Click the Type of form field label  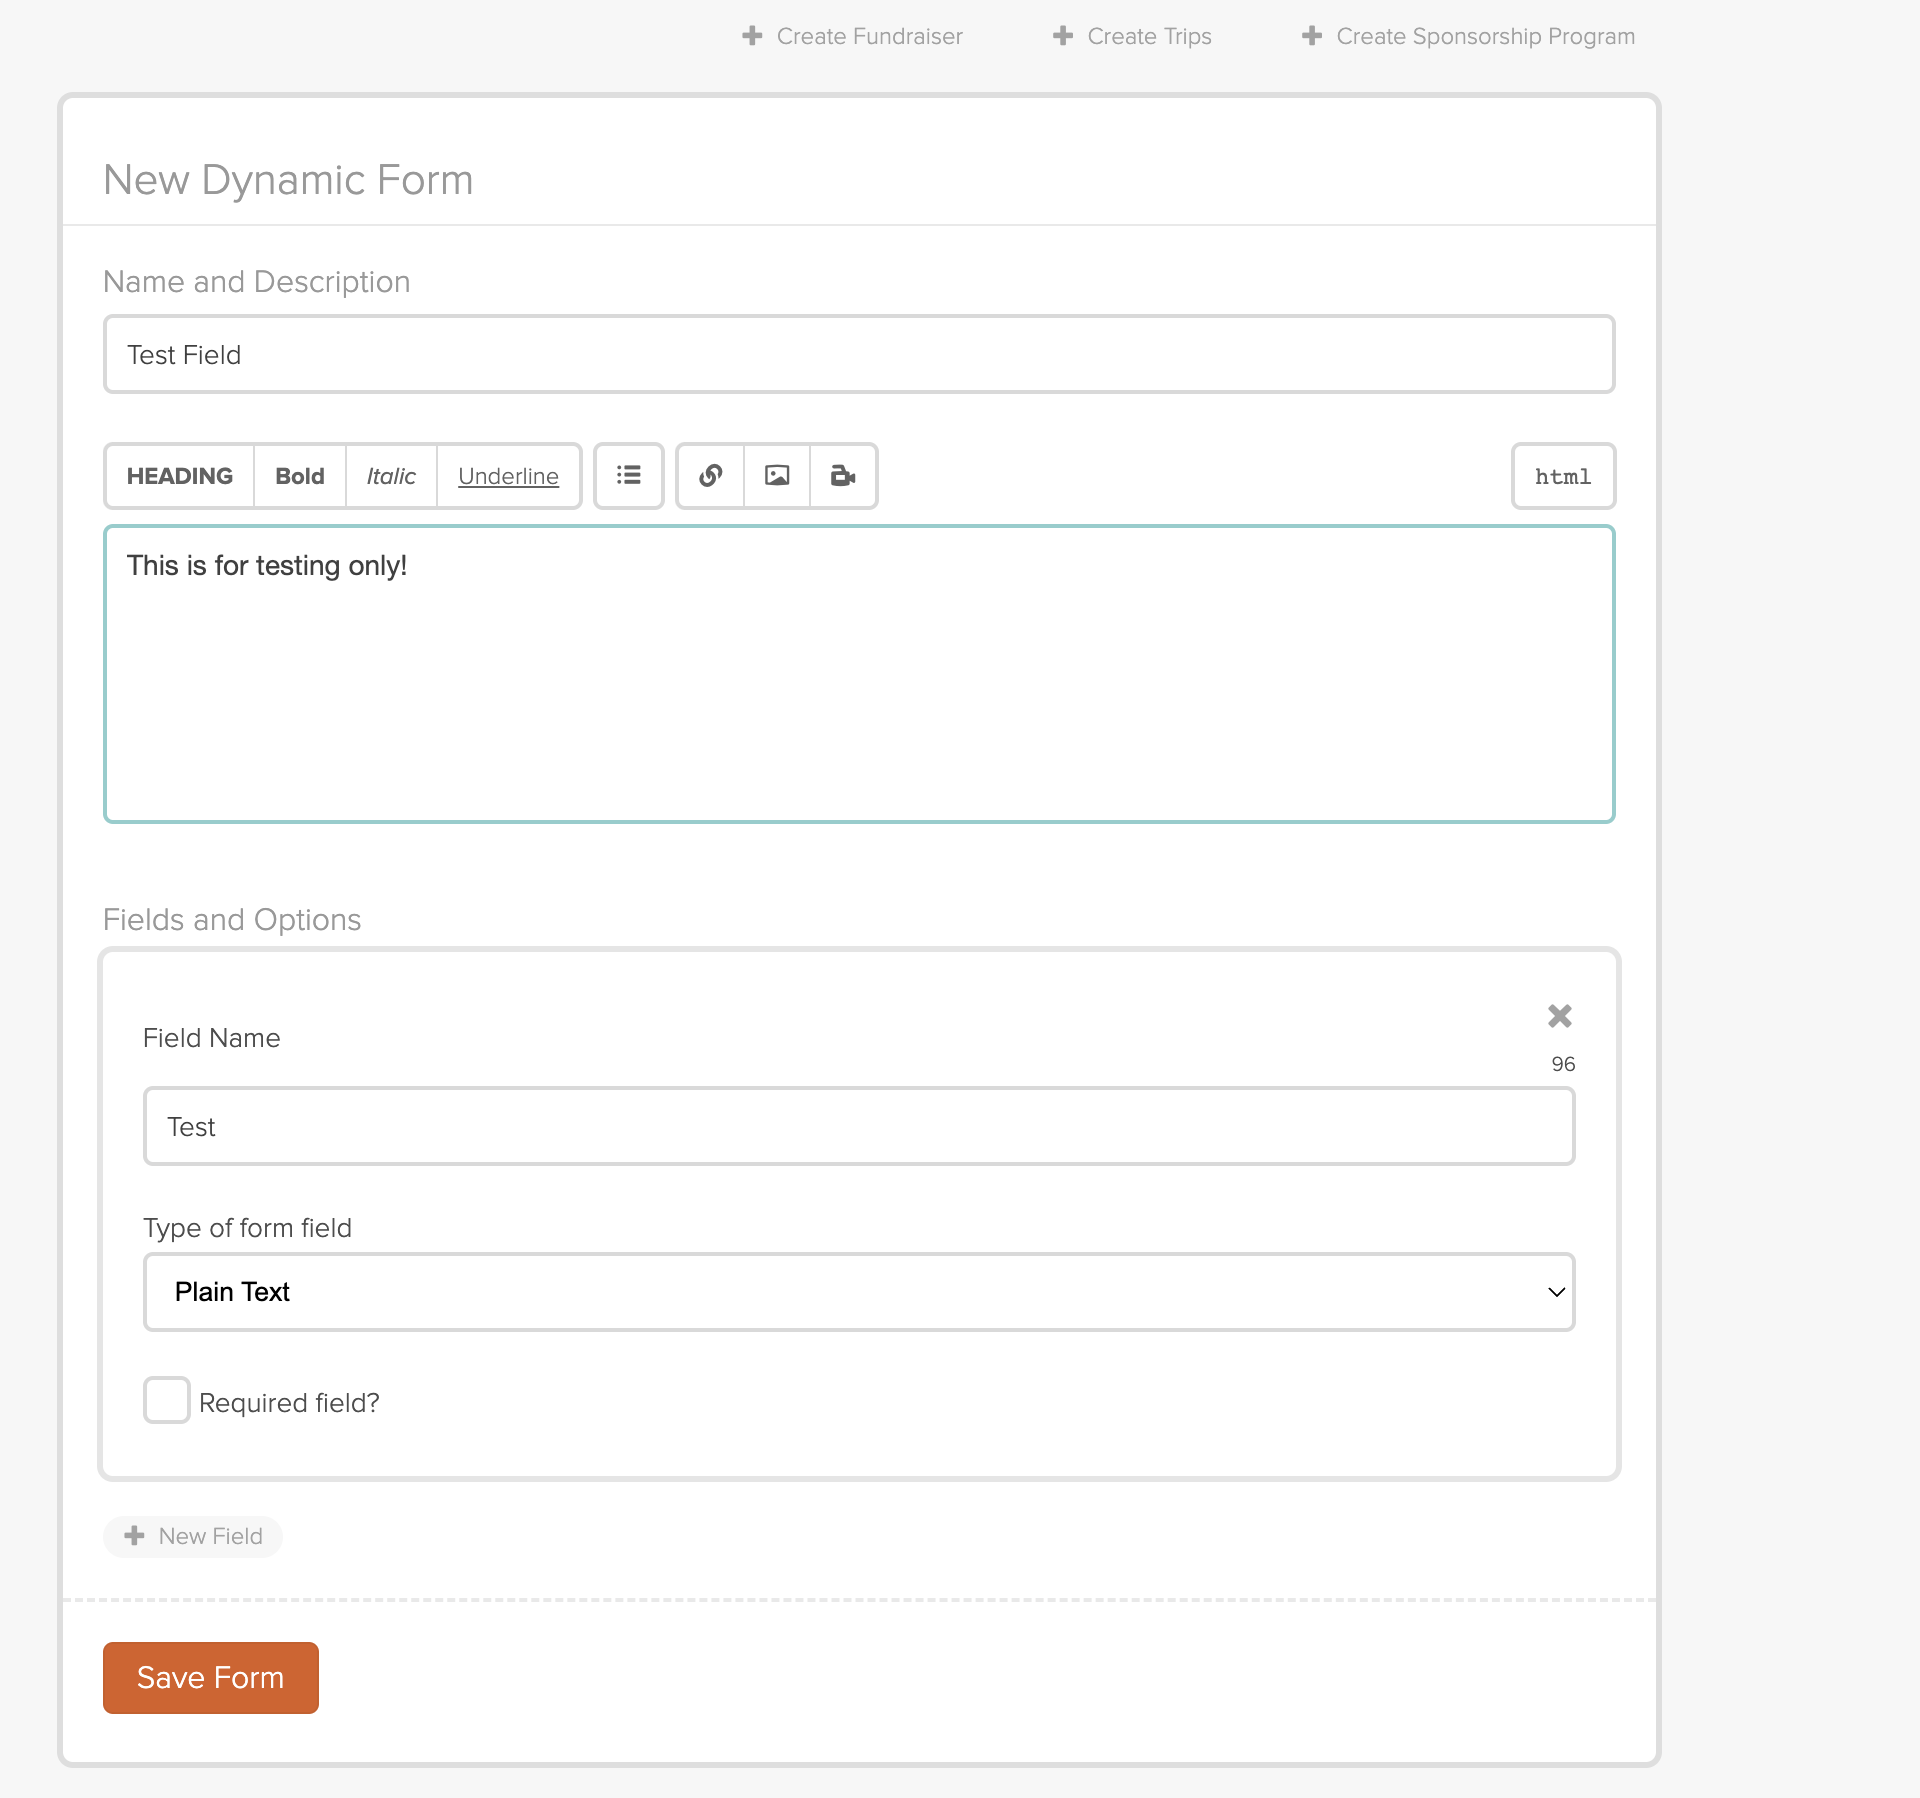[247, 1228]
